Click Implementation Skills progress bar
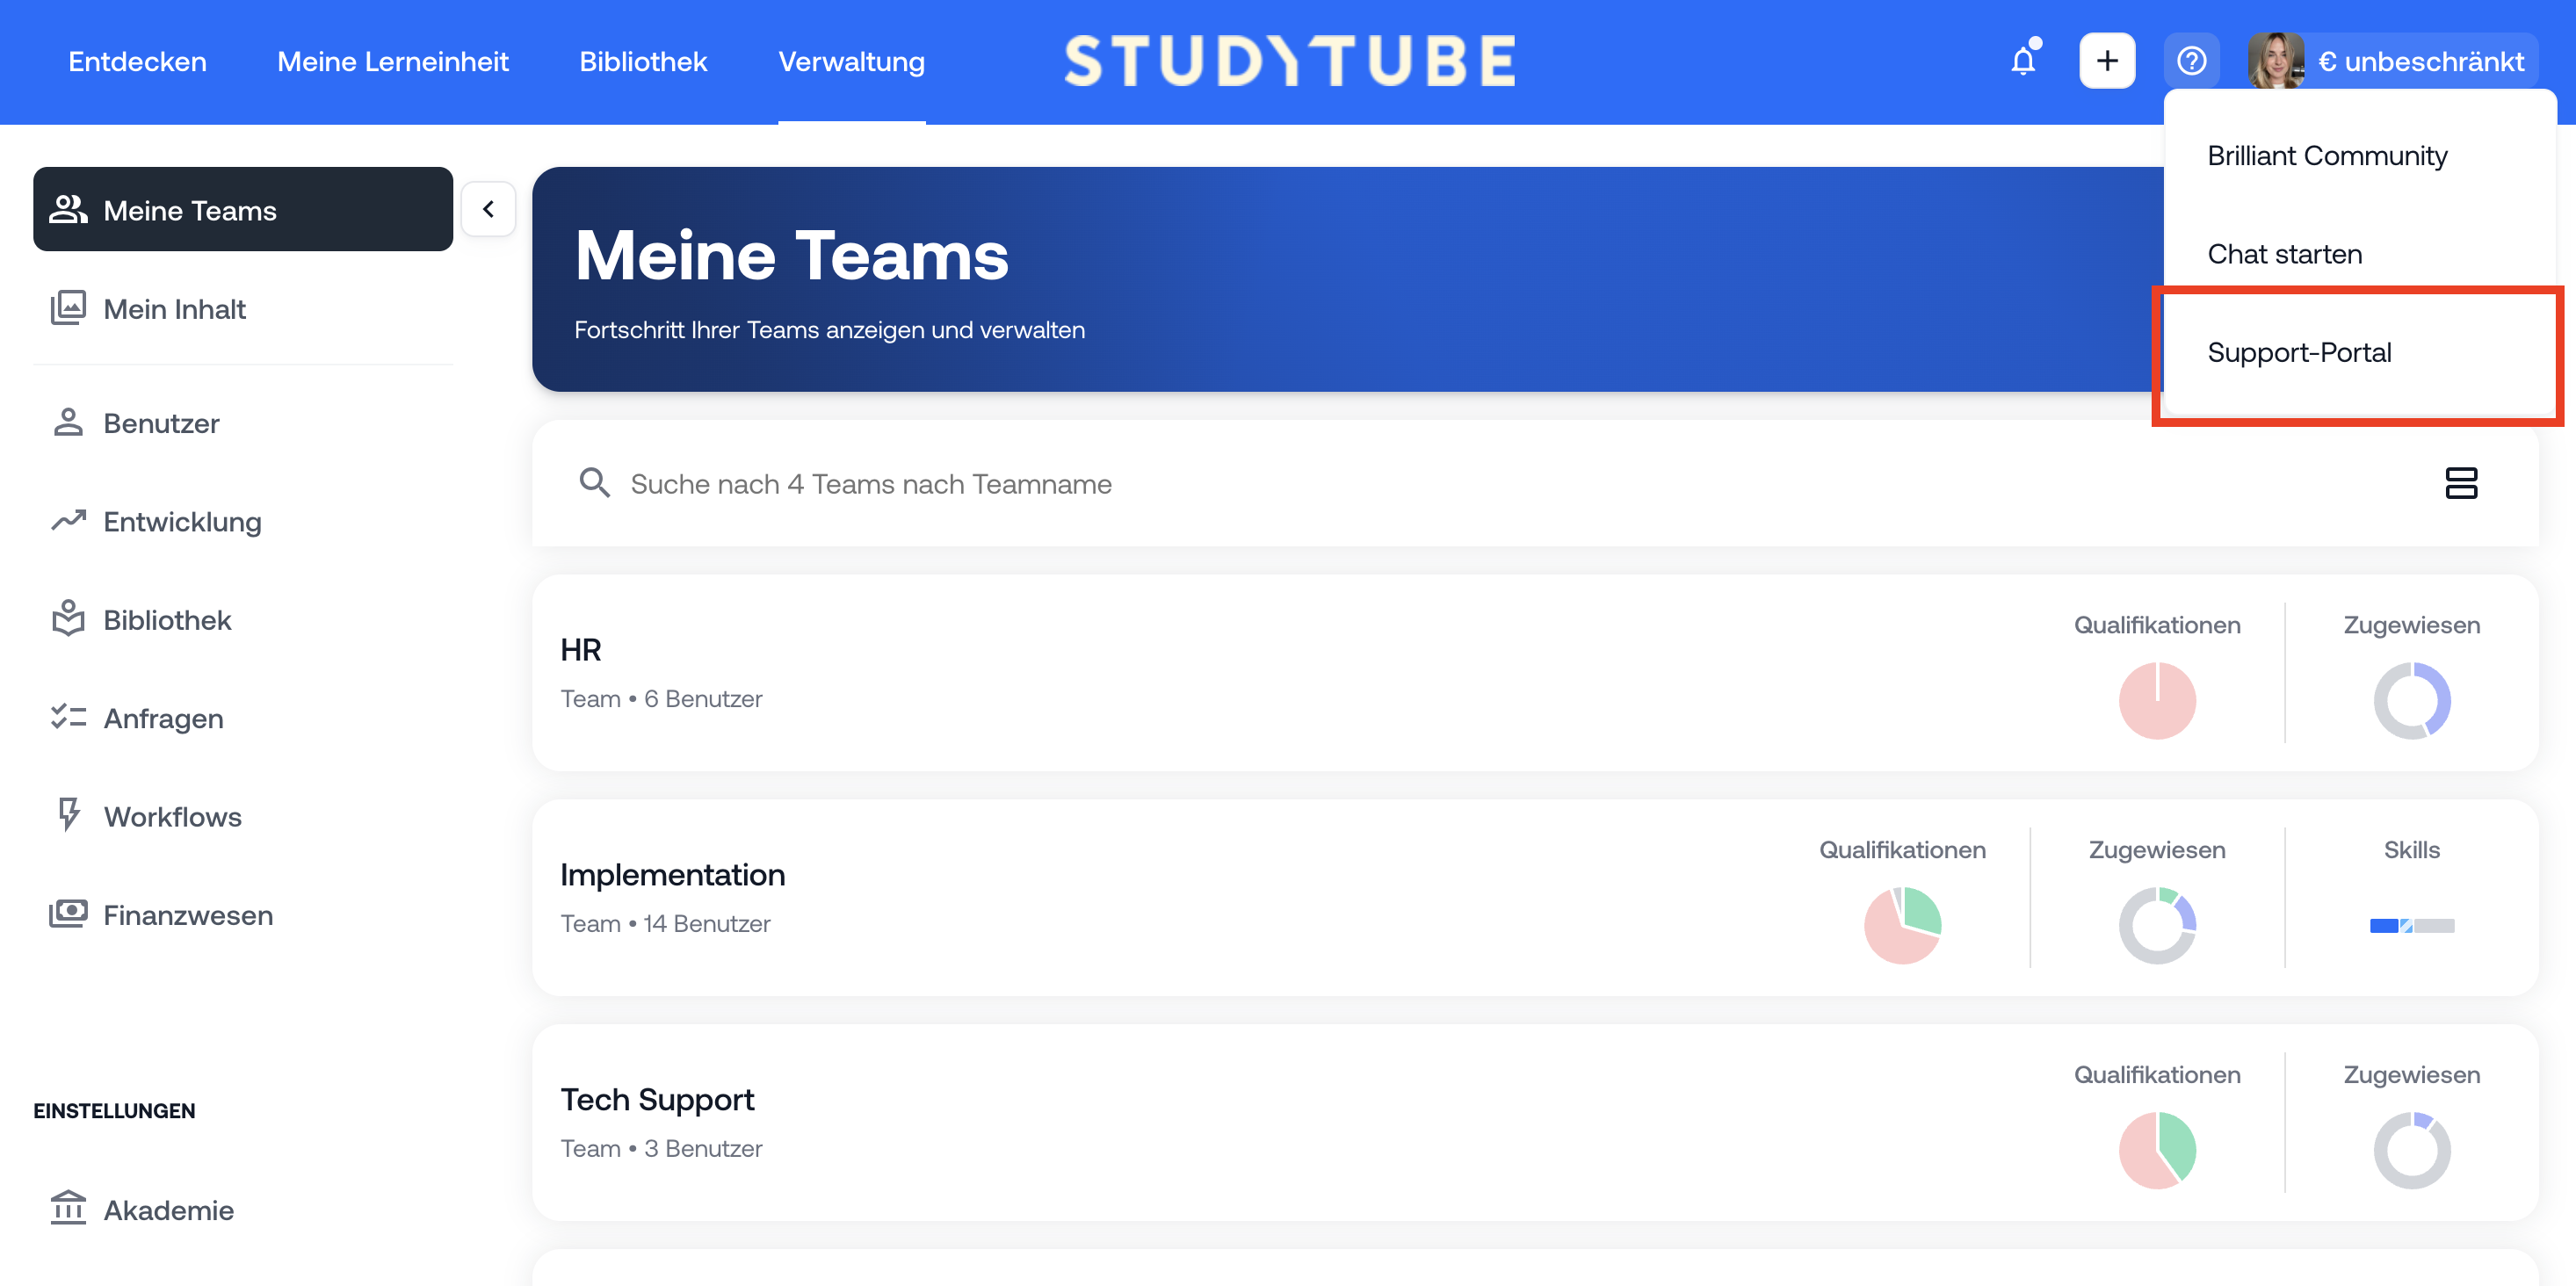The height and width of the screenshot is (1286, 2576). click(2412, 925)
